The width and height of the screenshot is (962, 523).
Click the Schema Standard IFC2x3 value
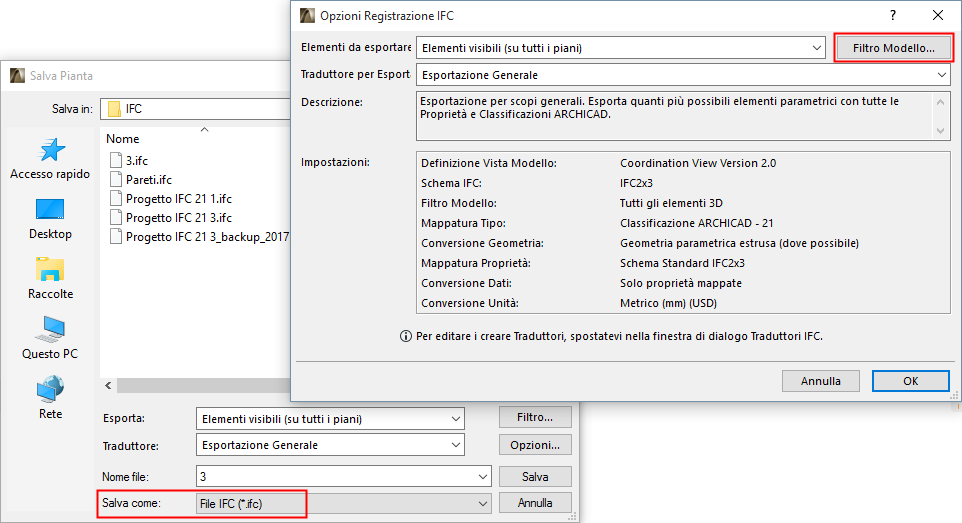pos(682,263)
